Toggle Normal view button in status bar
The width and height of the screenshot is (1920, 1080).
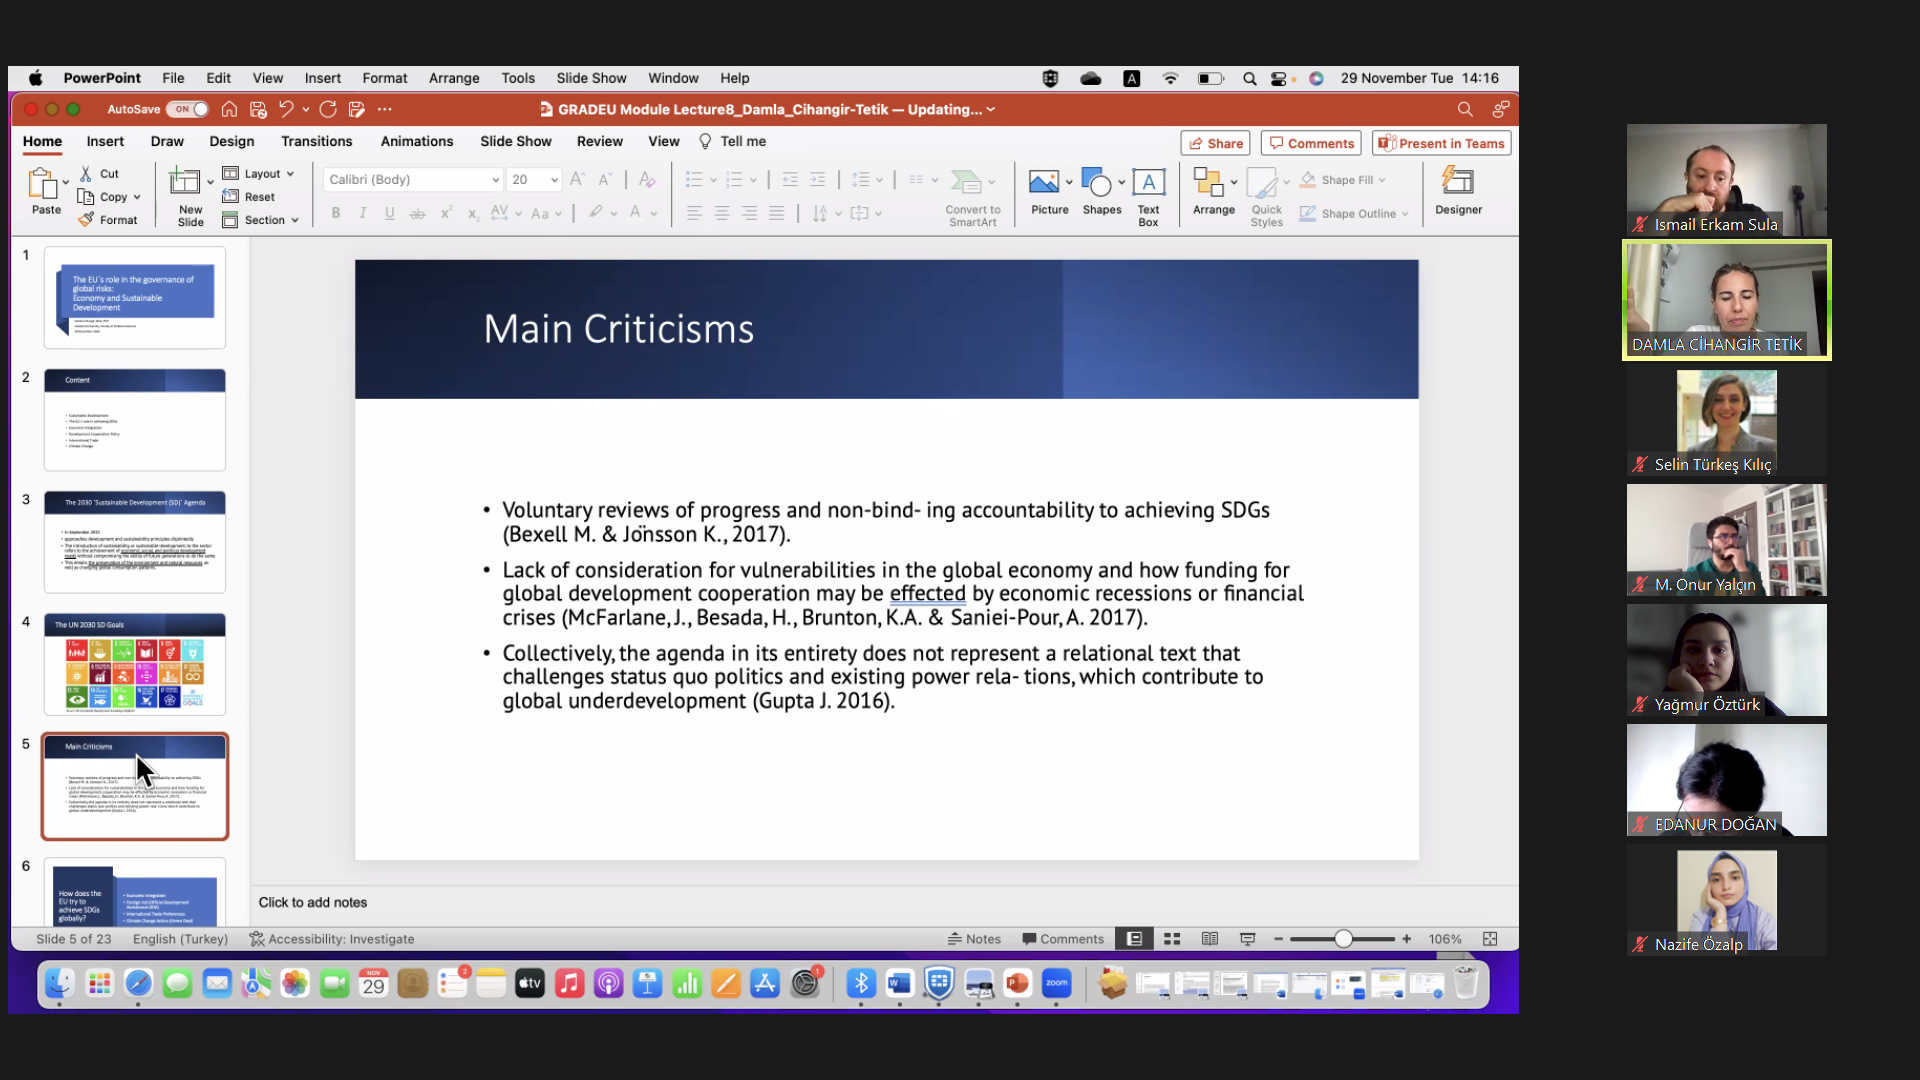[x=1134, y=939]
